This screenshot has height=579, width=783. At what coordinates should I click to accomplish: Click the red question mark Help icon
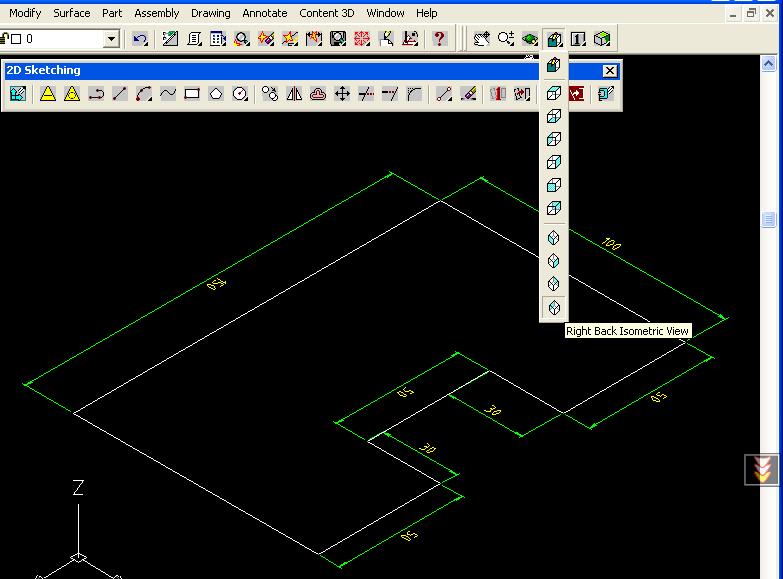439,39
